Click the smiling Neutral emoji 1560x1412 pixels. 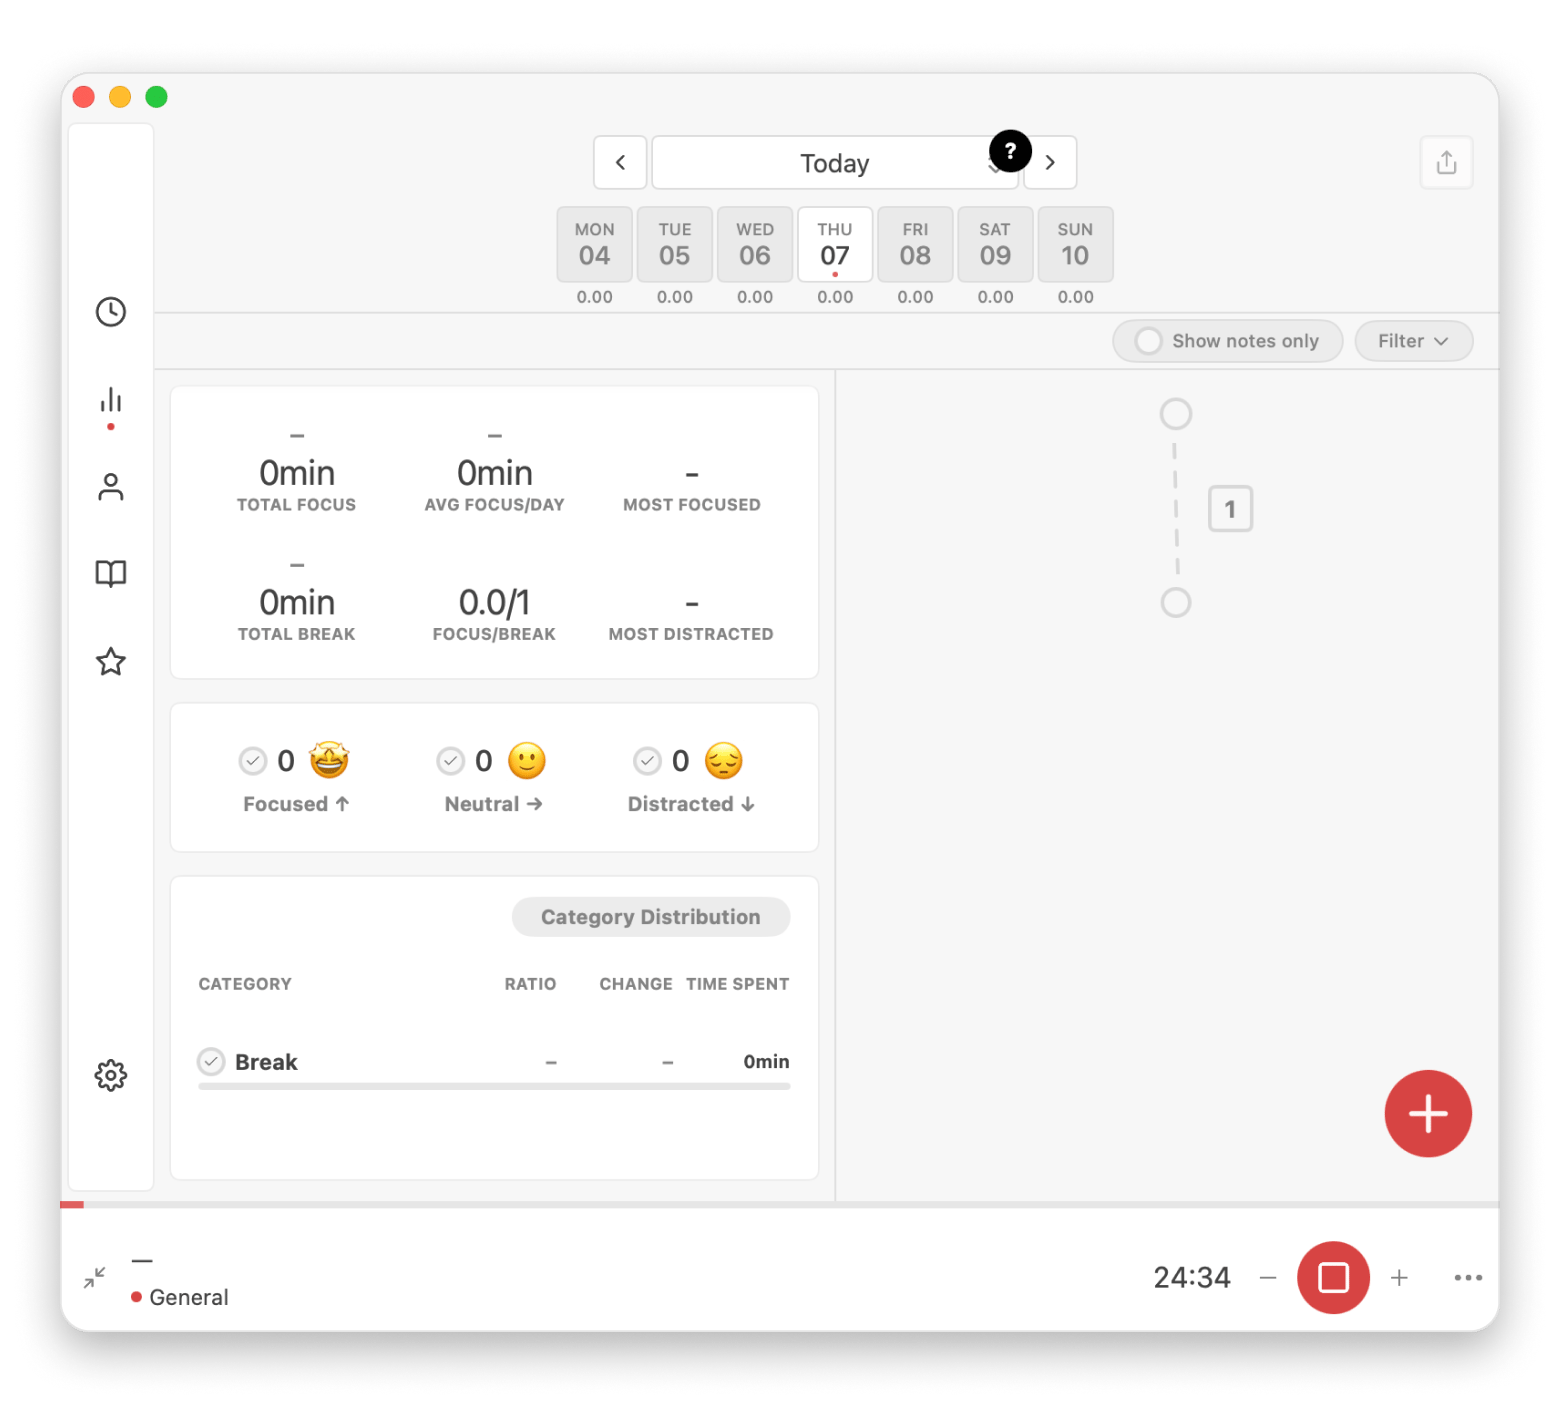pos(527,761)
